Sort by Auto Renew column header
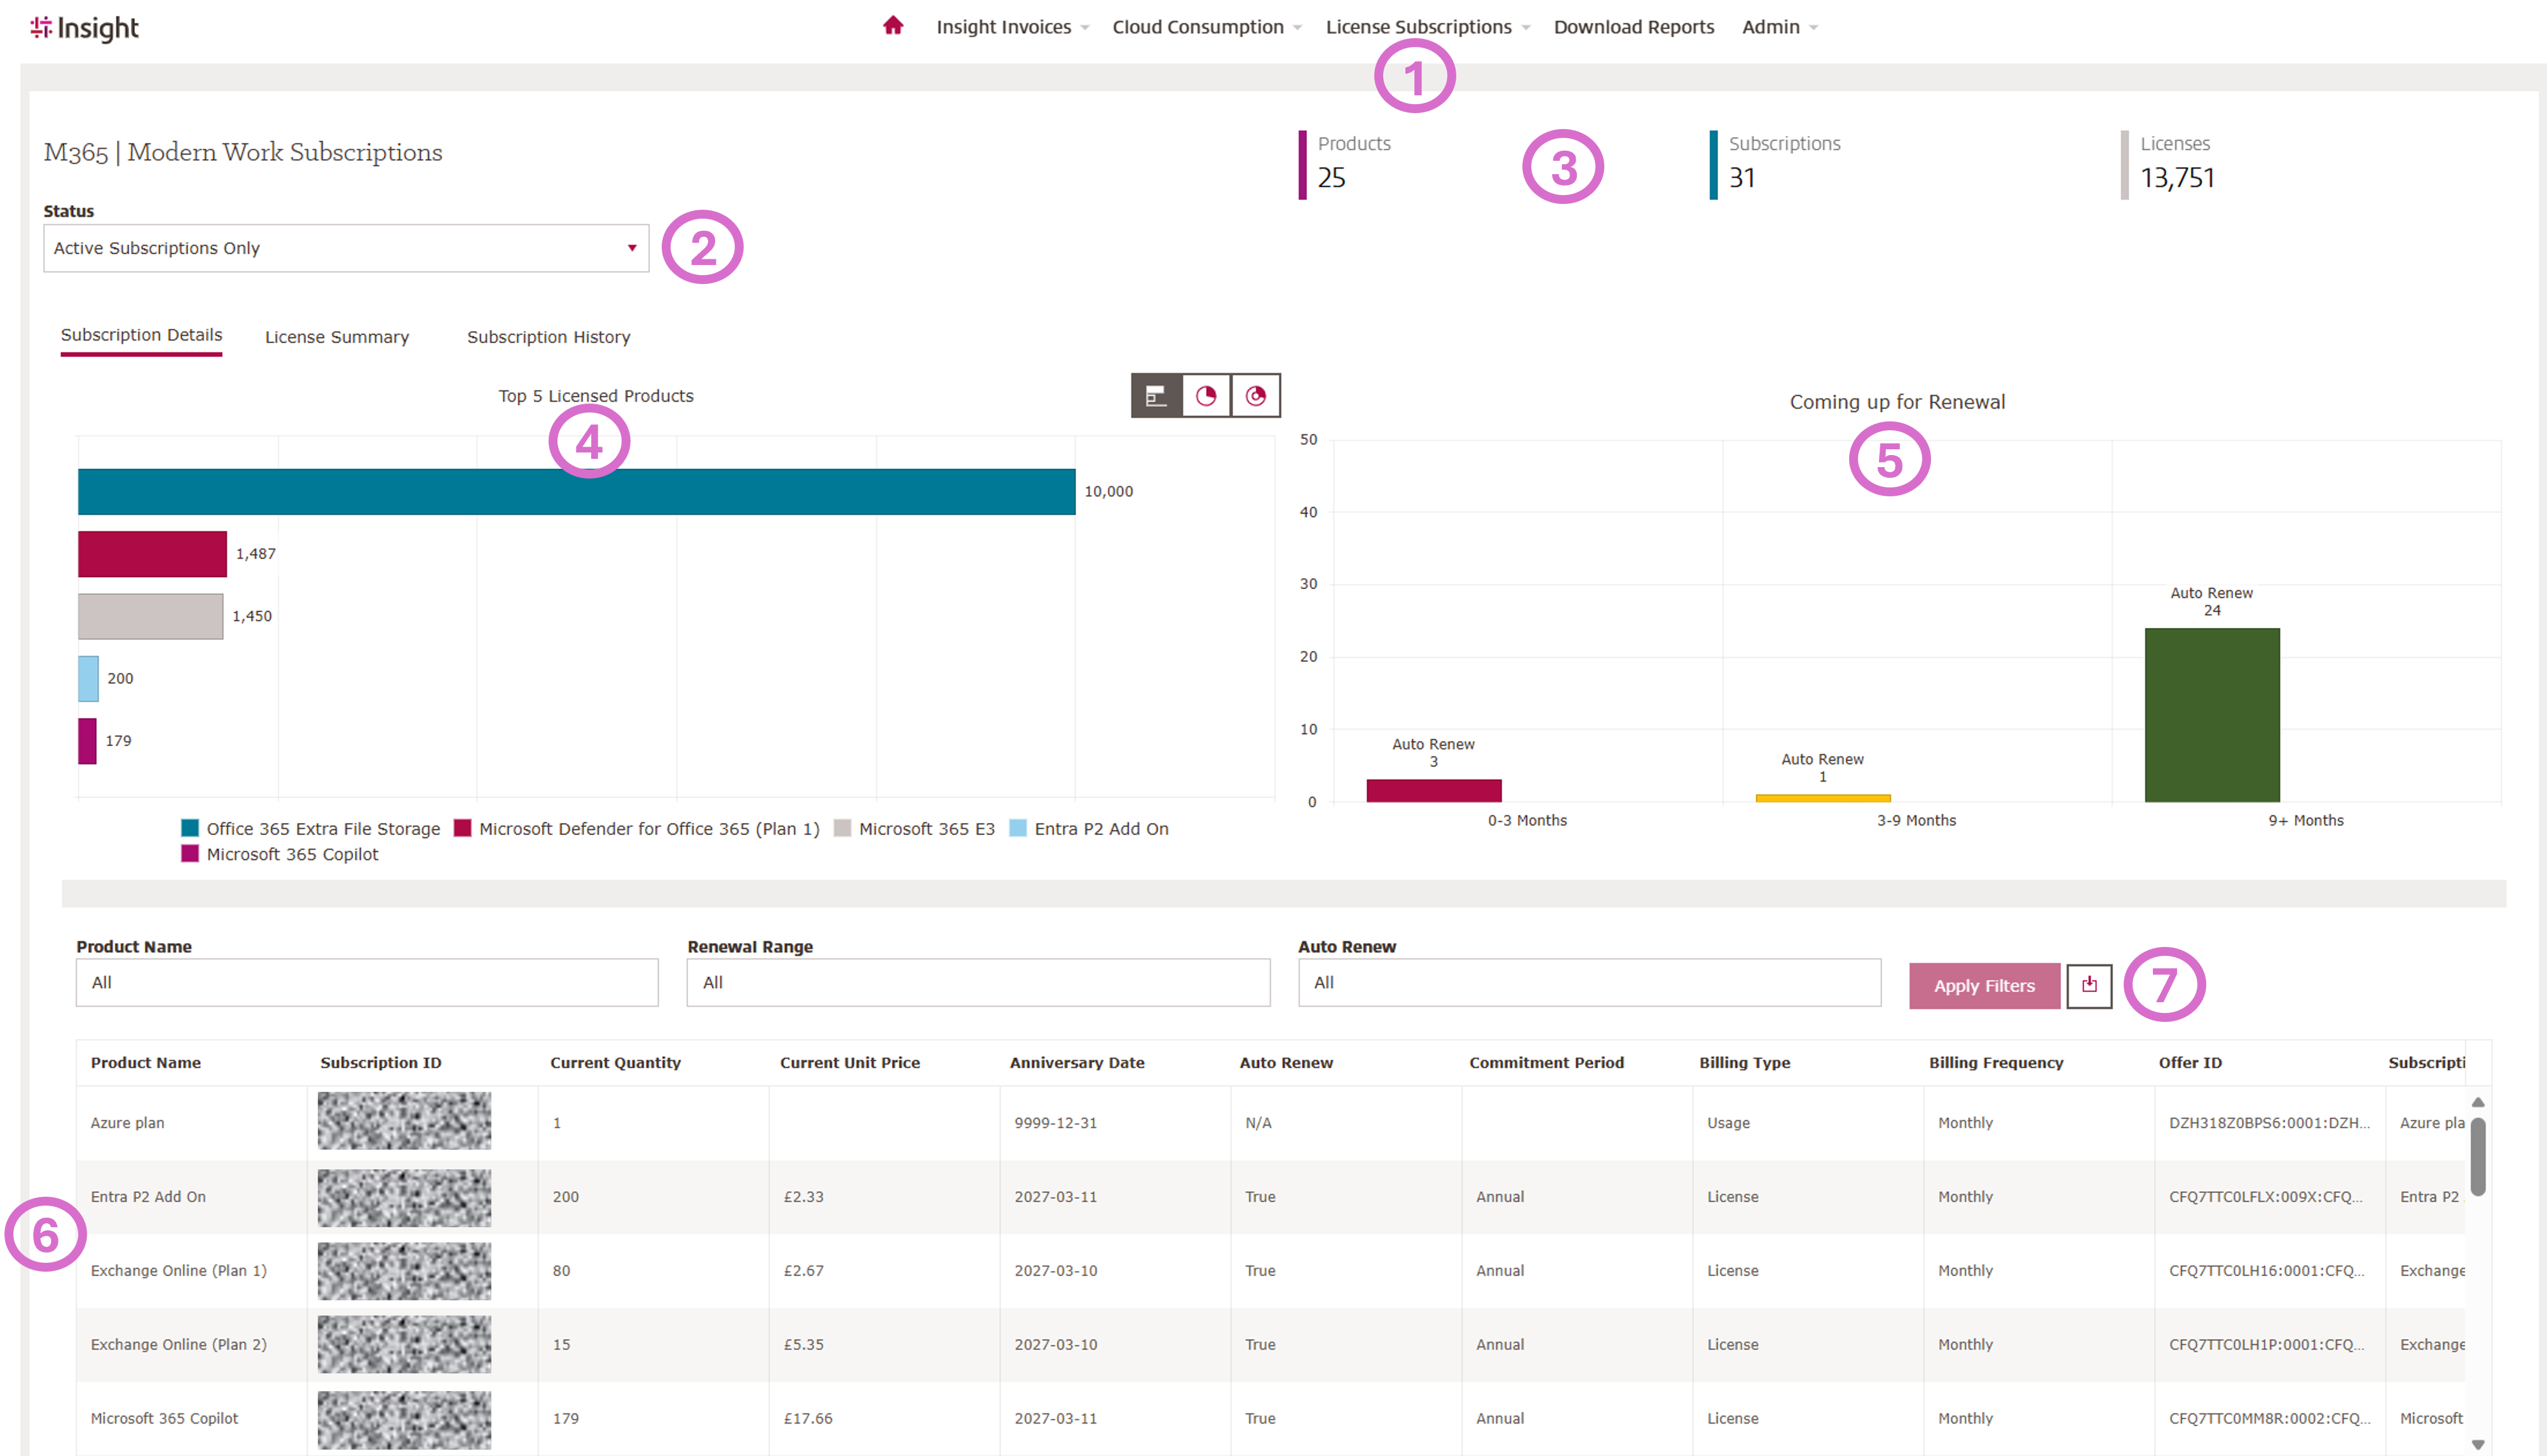The height and width of the screenshot is (1456, 2547). (1286, 1062)
